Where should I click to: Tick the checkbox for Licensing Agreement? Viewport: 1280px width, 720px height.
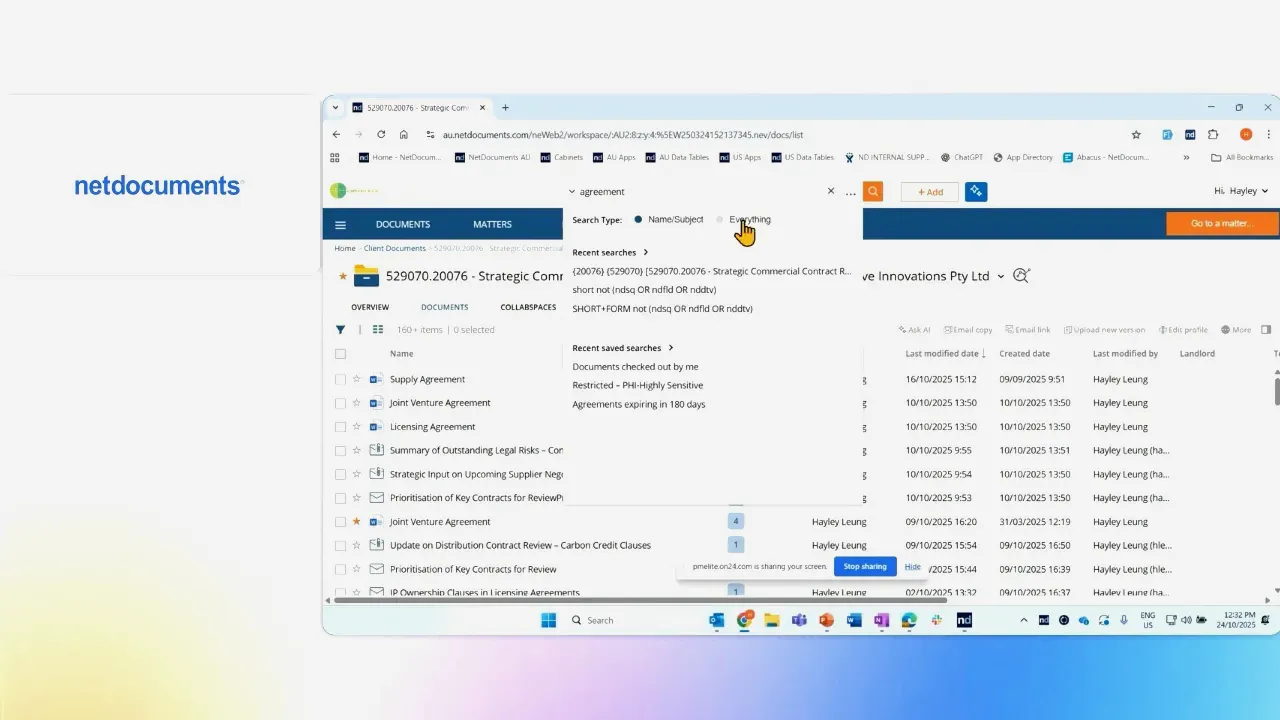point(341,427)
